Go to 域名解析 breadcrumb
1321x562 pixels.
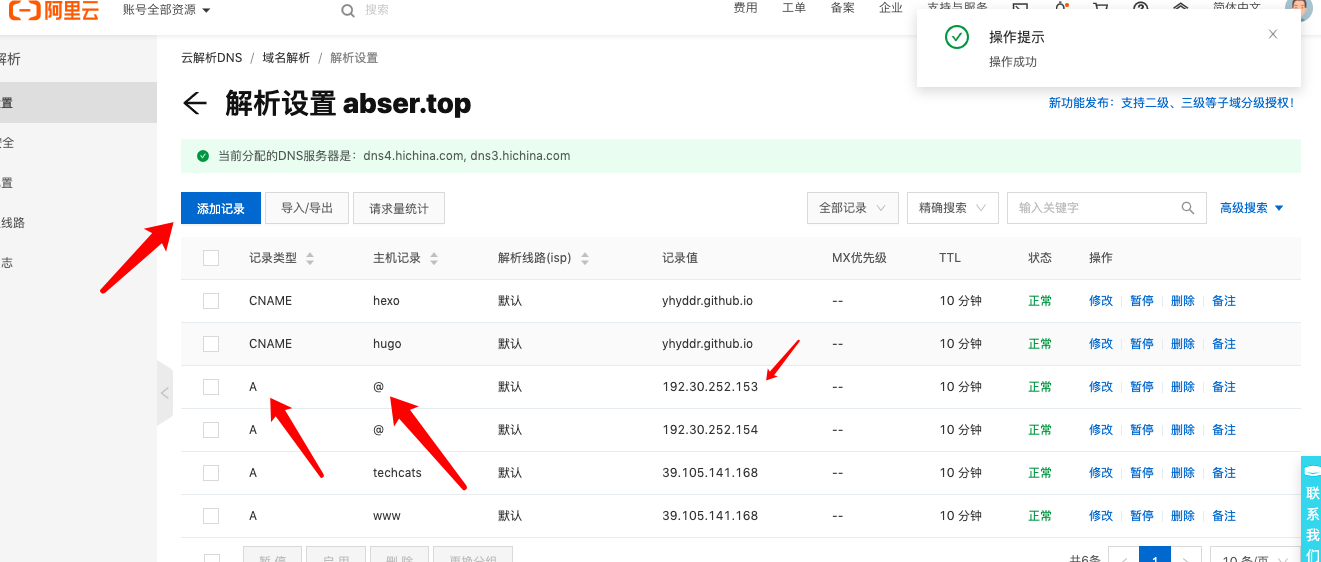point(286,58)
